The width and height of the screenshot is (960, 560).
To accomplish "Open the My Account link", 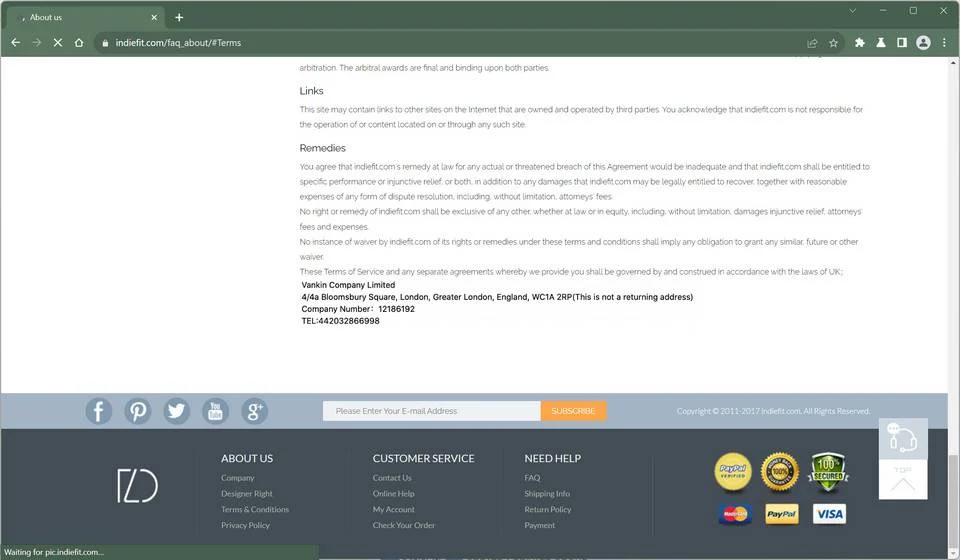I will click(x=393, y=509).
